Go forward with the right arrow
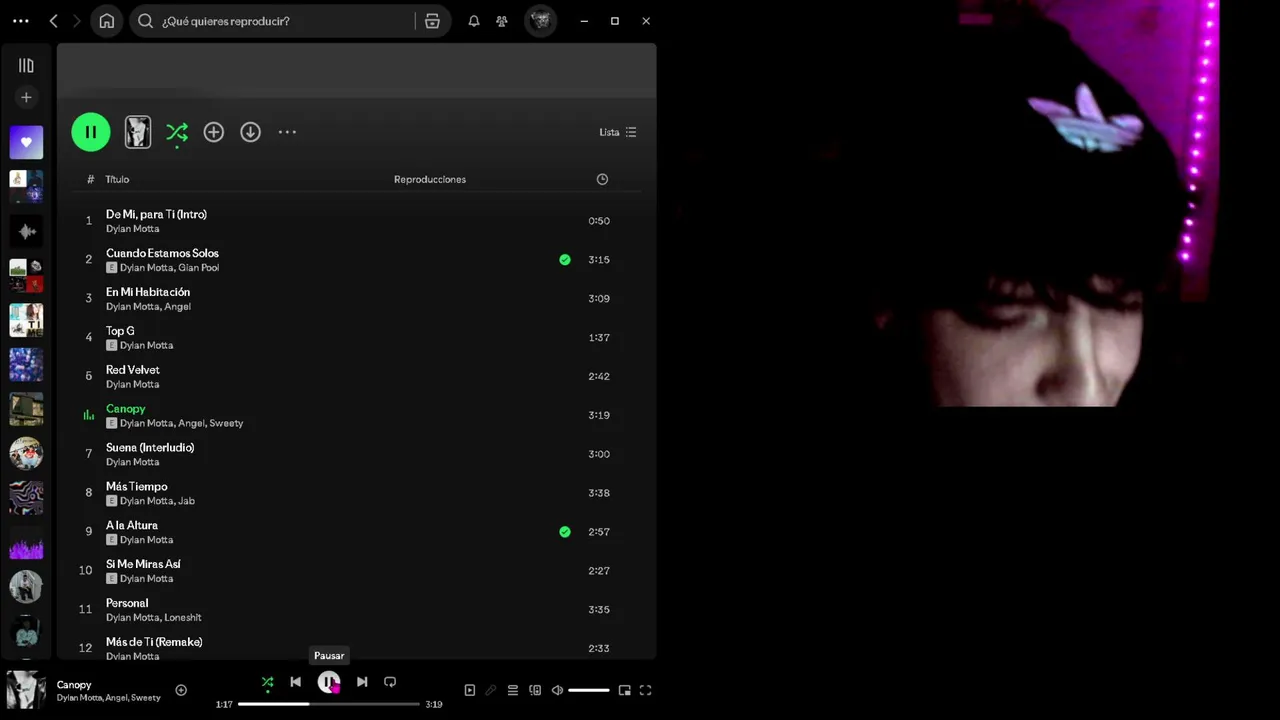Screen dimensions: 1280x720 77,21
